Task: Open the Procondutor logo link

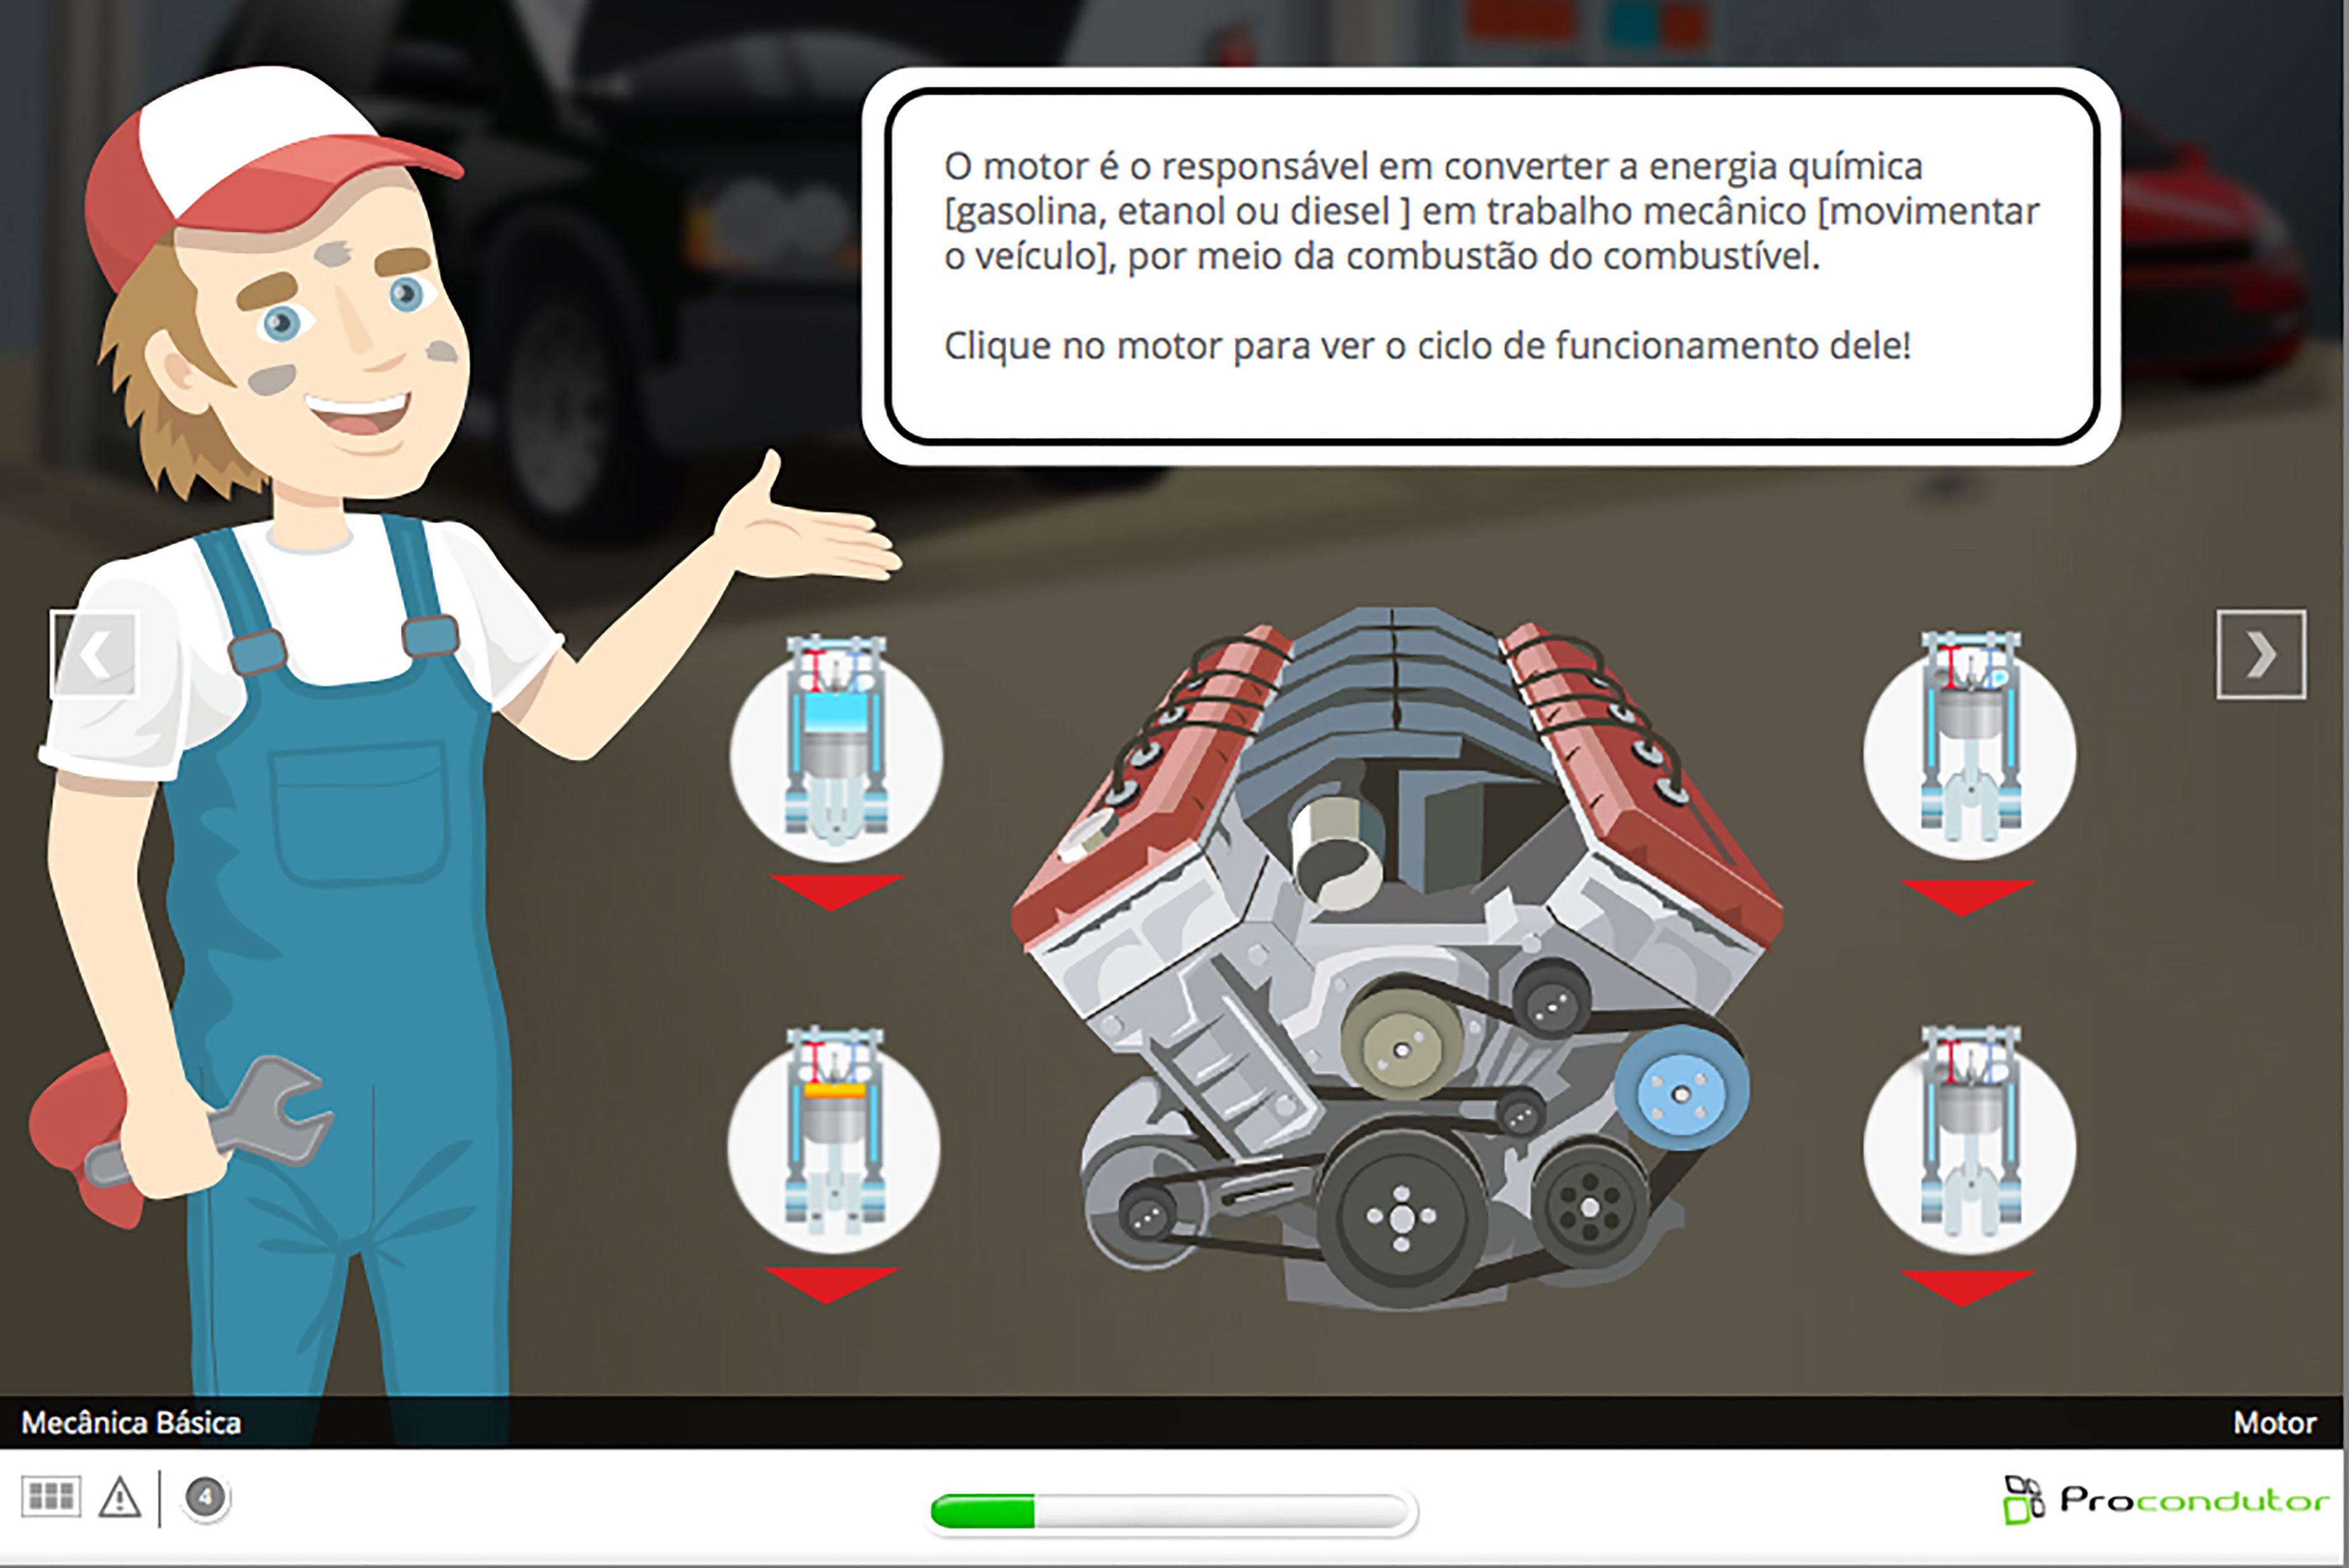Action: [x=2166, y=1500]
